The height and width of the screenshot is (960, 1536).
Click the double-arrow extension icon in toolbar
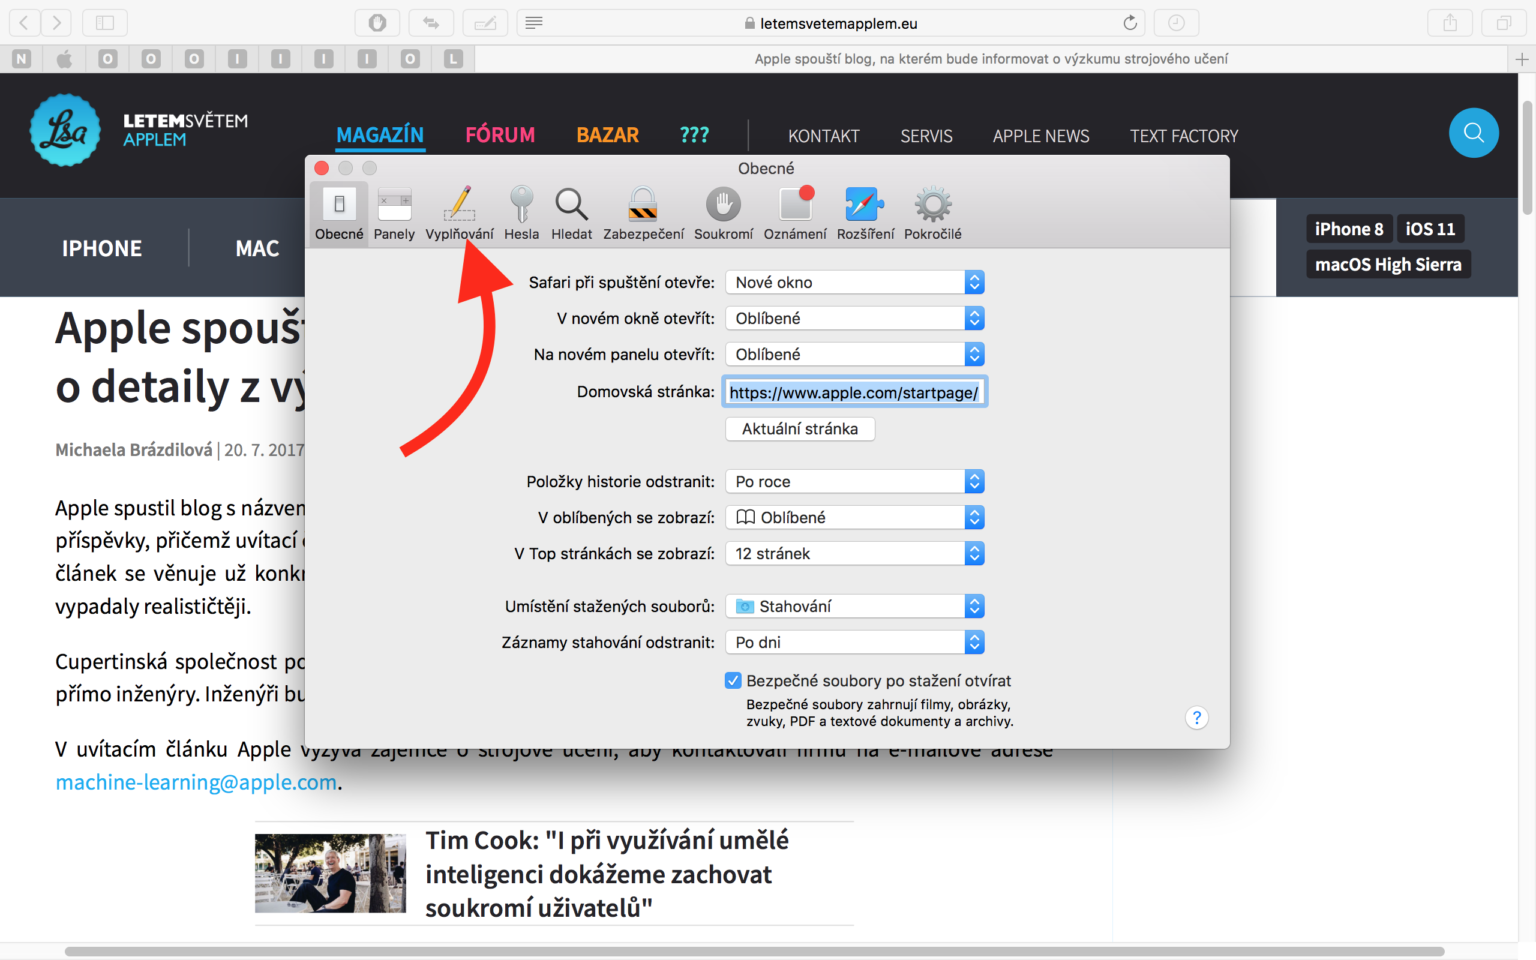point(431,22)
